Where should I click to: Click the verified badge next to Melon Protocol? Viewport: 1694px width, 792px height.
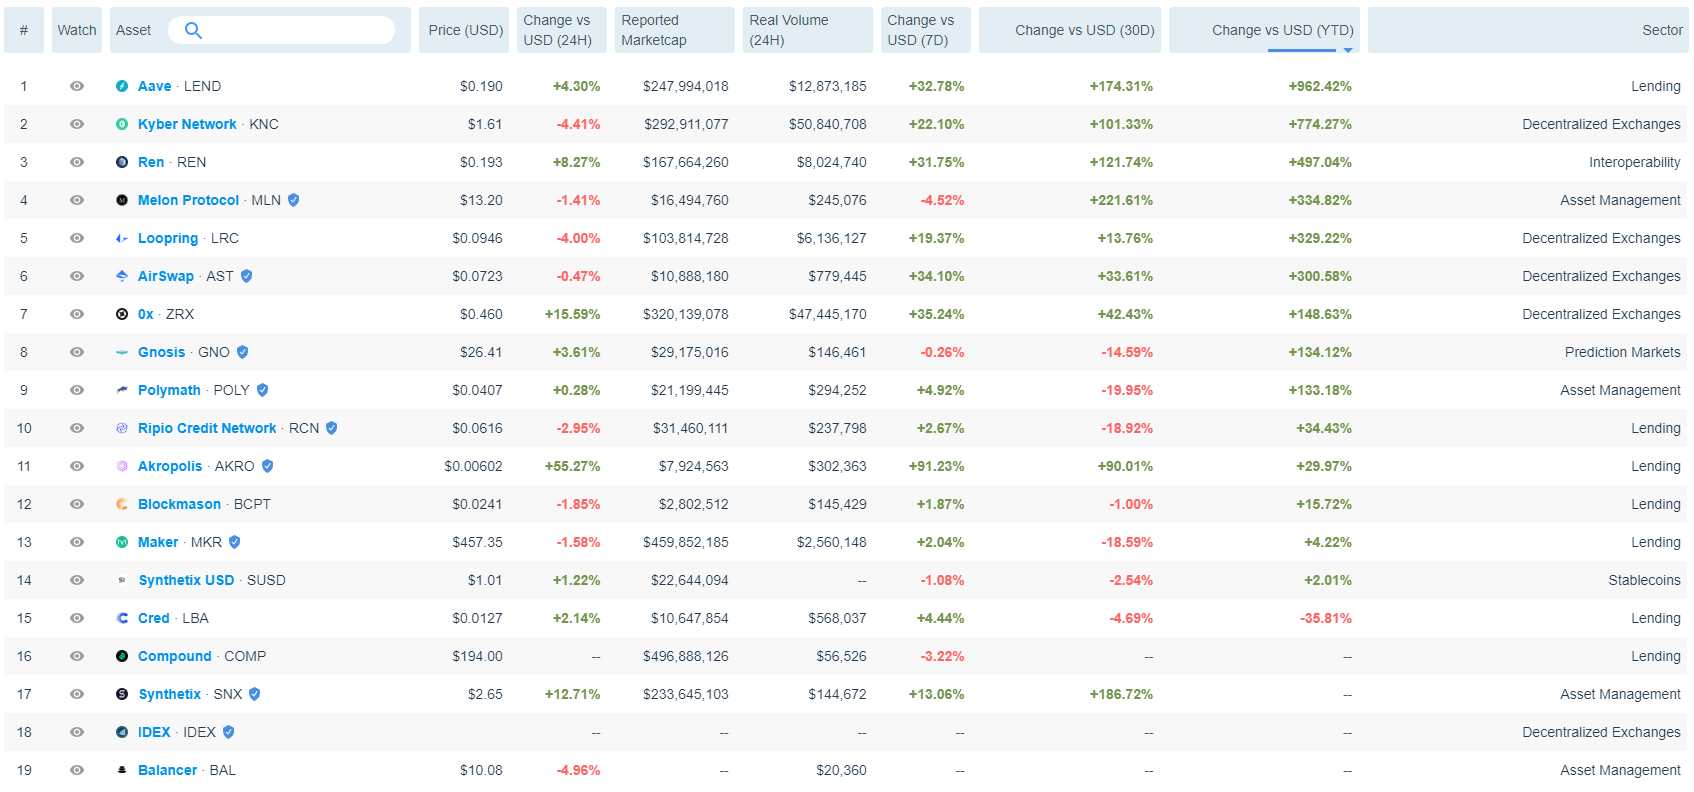294,200
